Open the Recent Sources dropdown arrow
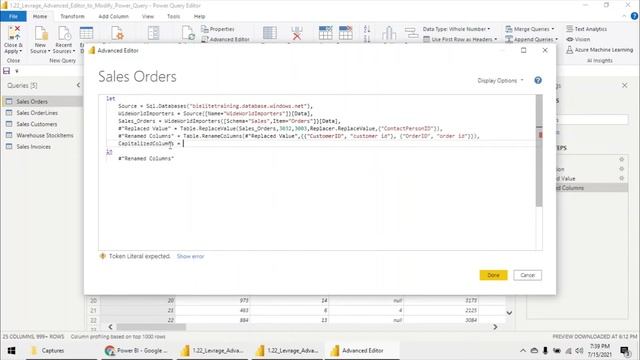The height and width of the screenshot is (360, 640). pyautogui.click(x=74, y=51)
